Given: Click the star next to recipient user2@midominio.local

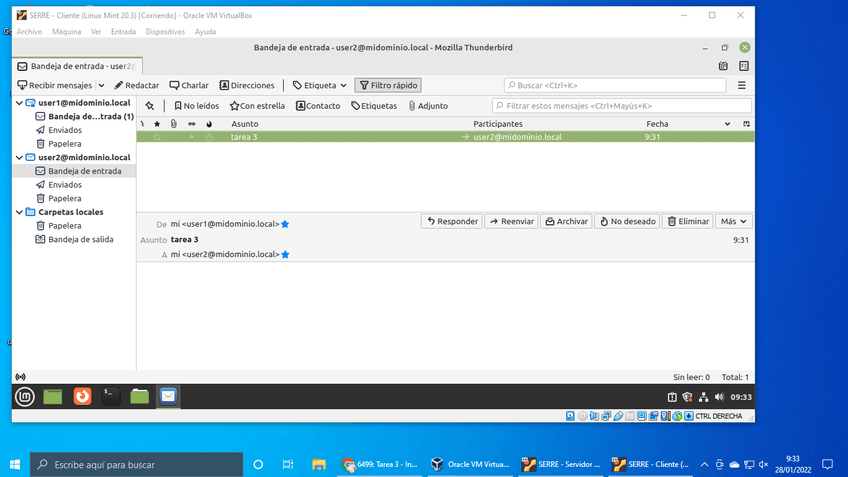Looking at the screenshot, I should [286, 255].
